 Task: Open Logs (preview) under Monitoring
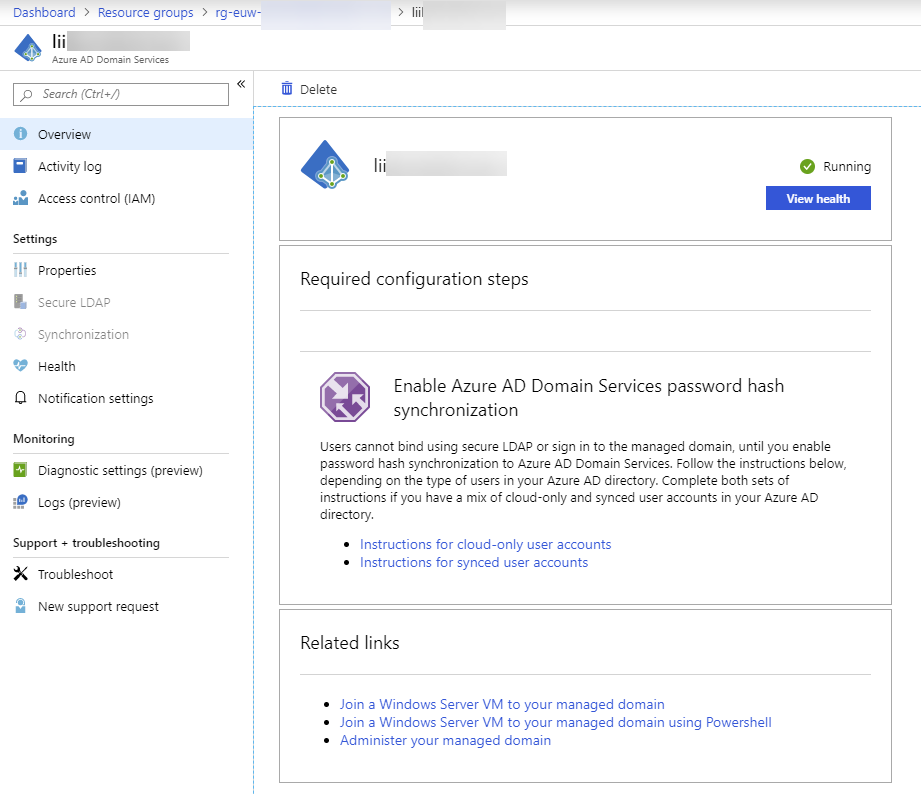tap(126, 503)
